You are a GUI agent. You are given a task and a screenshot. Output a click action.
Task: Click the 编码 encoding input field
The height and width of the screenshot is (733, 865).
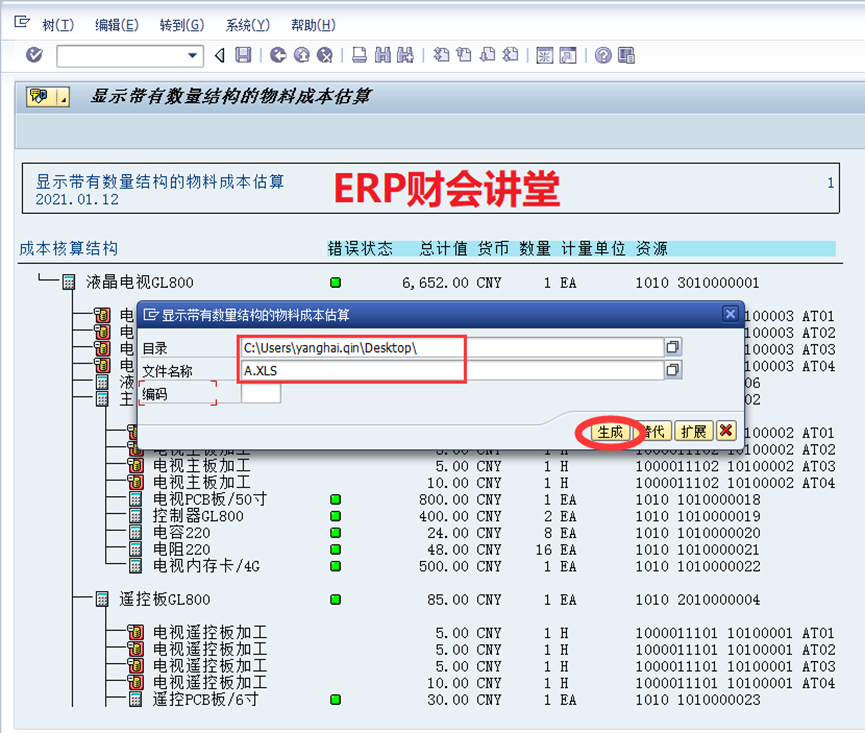pos(261,394)
